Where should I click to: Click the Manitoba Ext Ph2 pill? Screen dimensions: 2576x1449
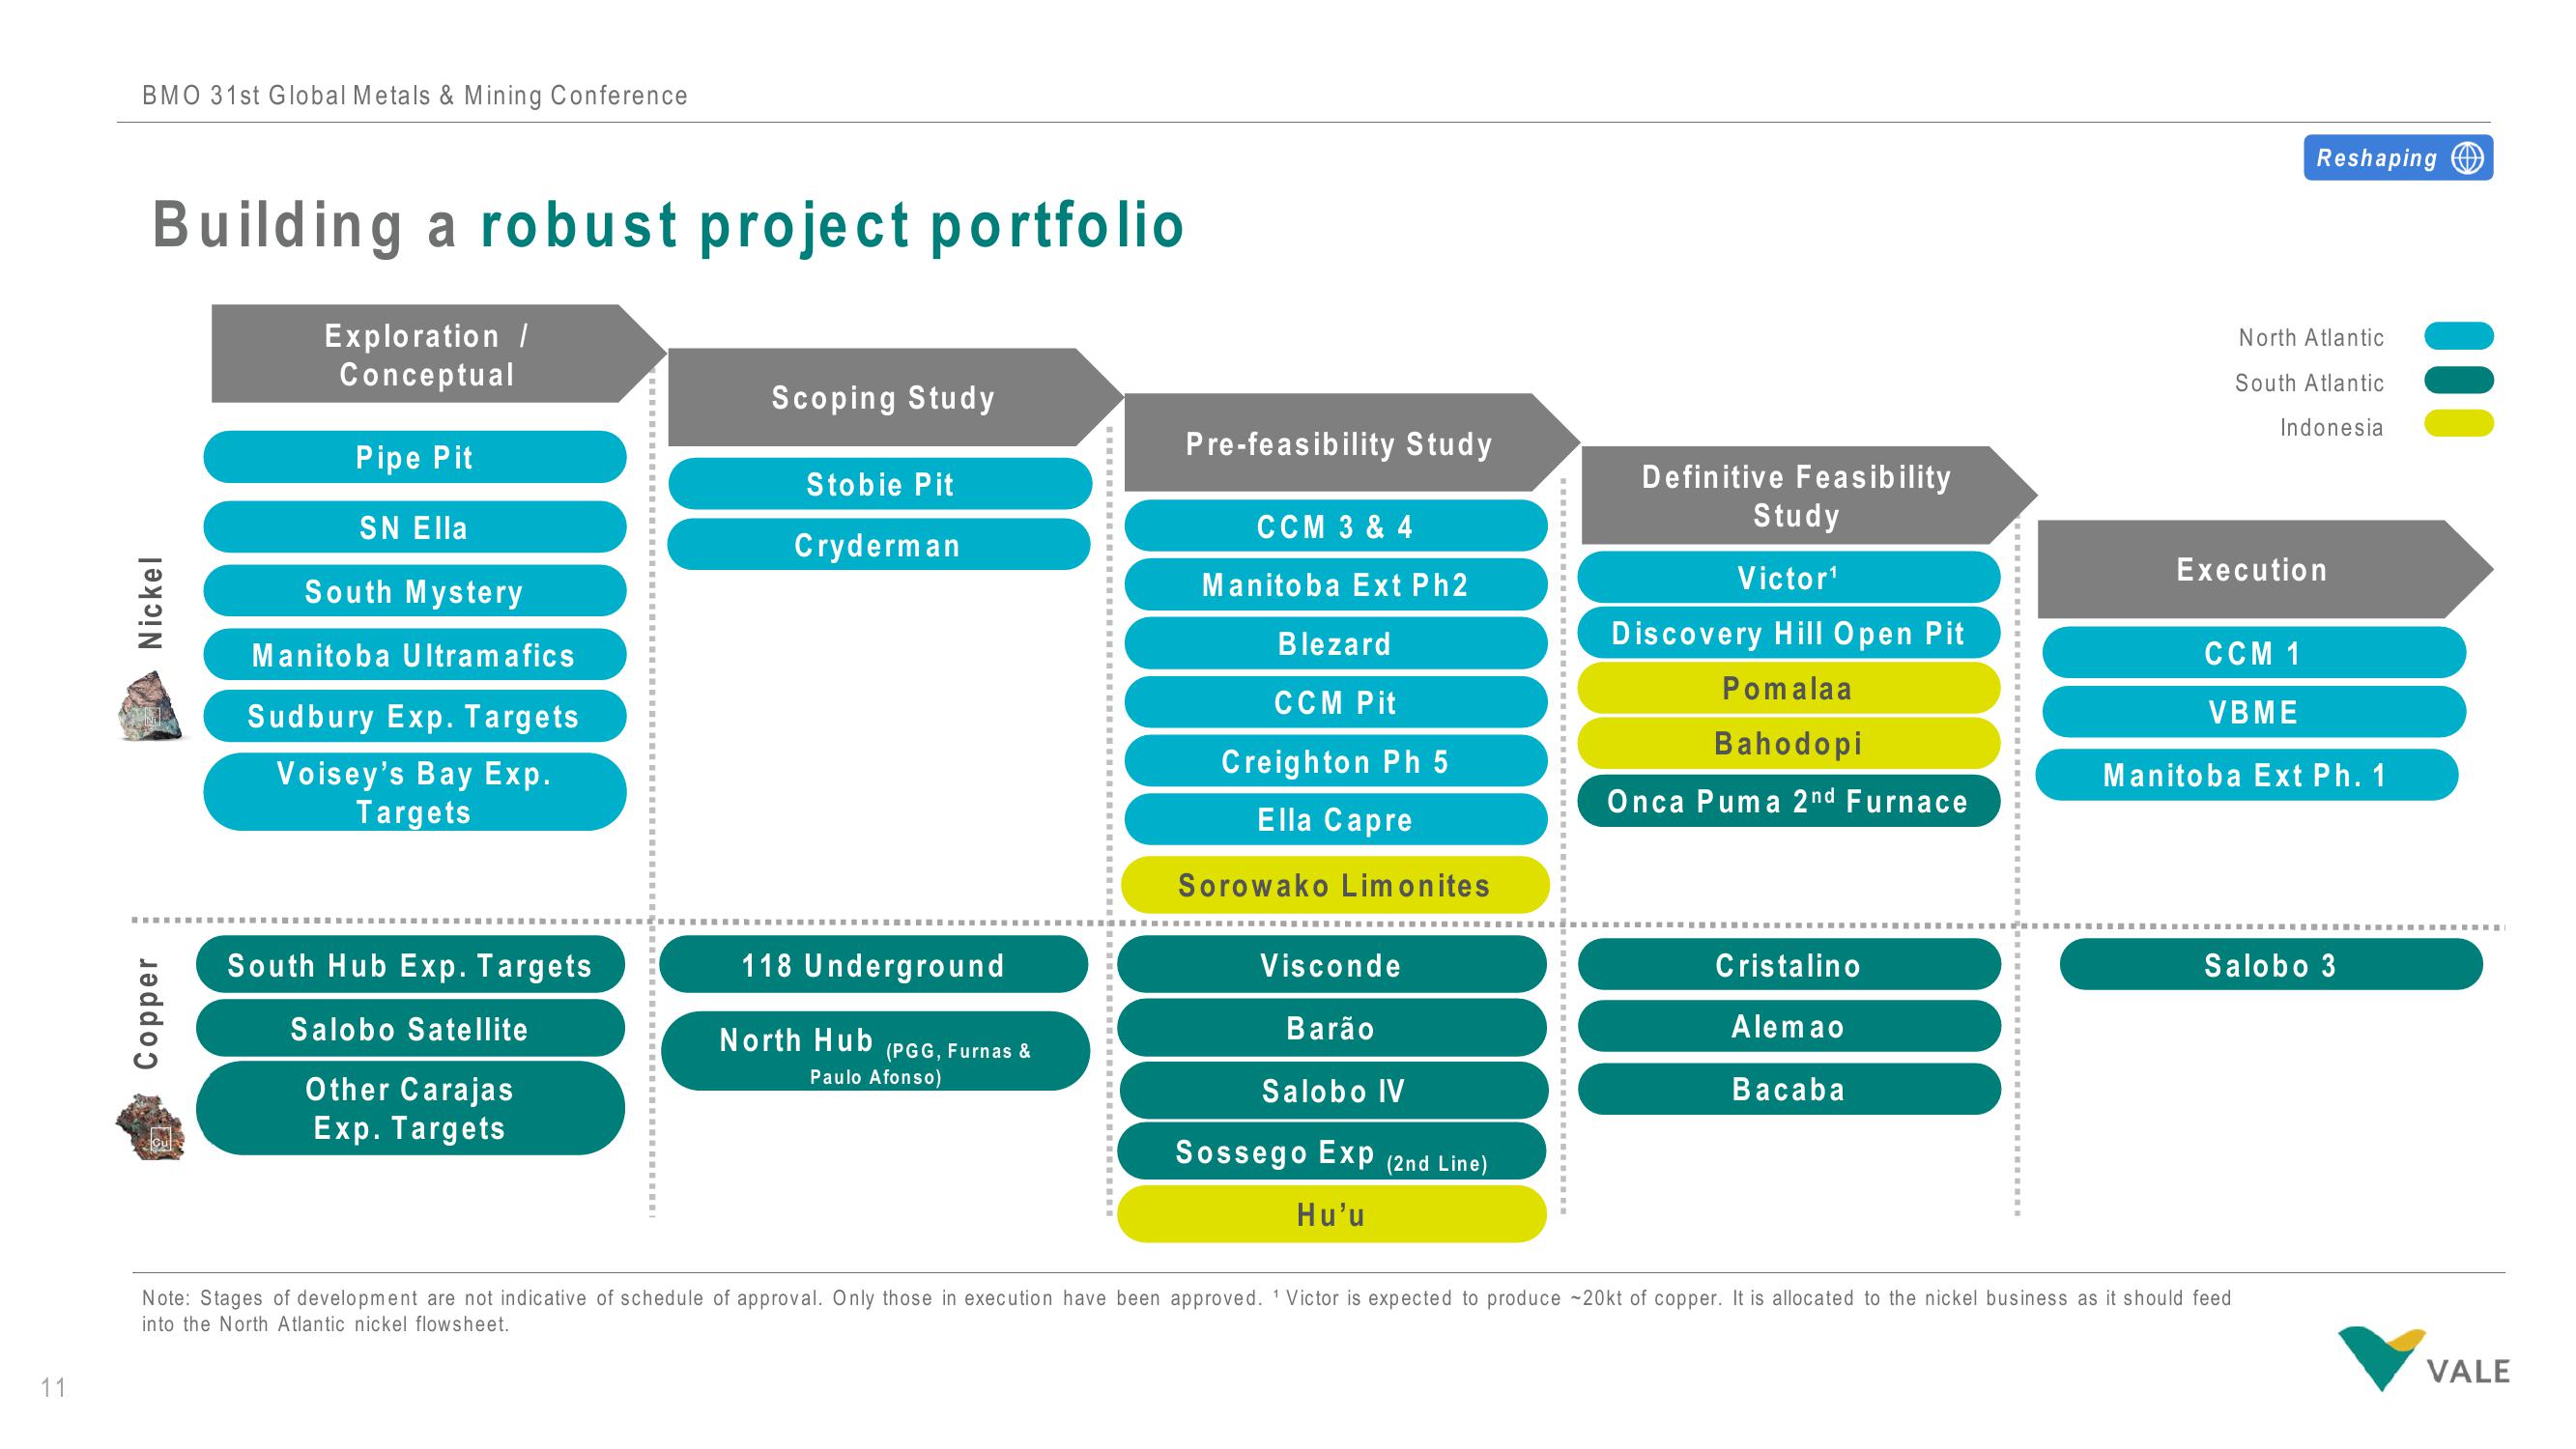[x=1336, y=585]
